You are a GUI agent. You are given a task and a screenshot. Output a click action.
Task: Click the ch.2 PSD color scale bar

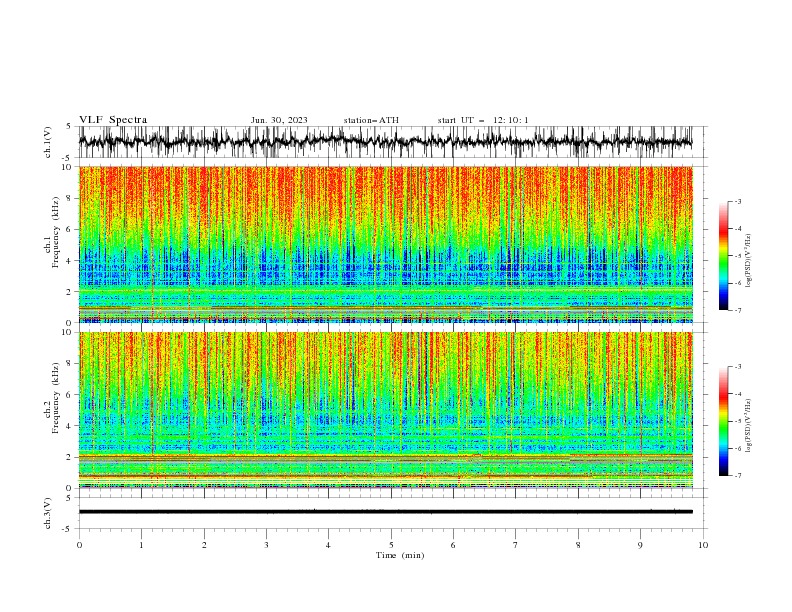pyautogui.click(x=724, y=421)
